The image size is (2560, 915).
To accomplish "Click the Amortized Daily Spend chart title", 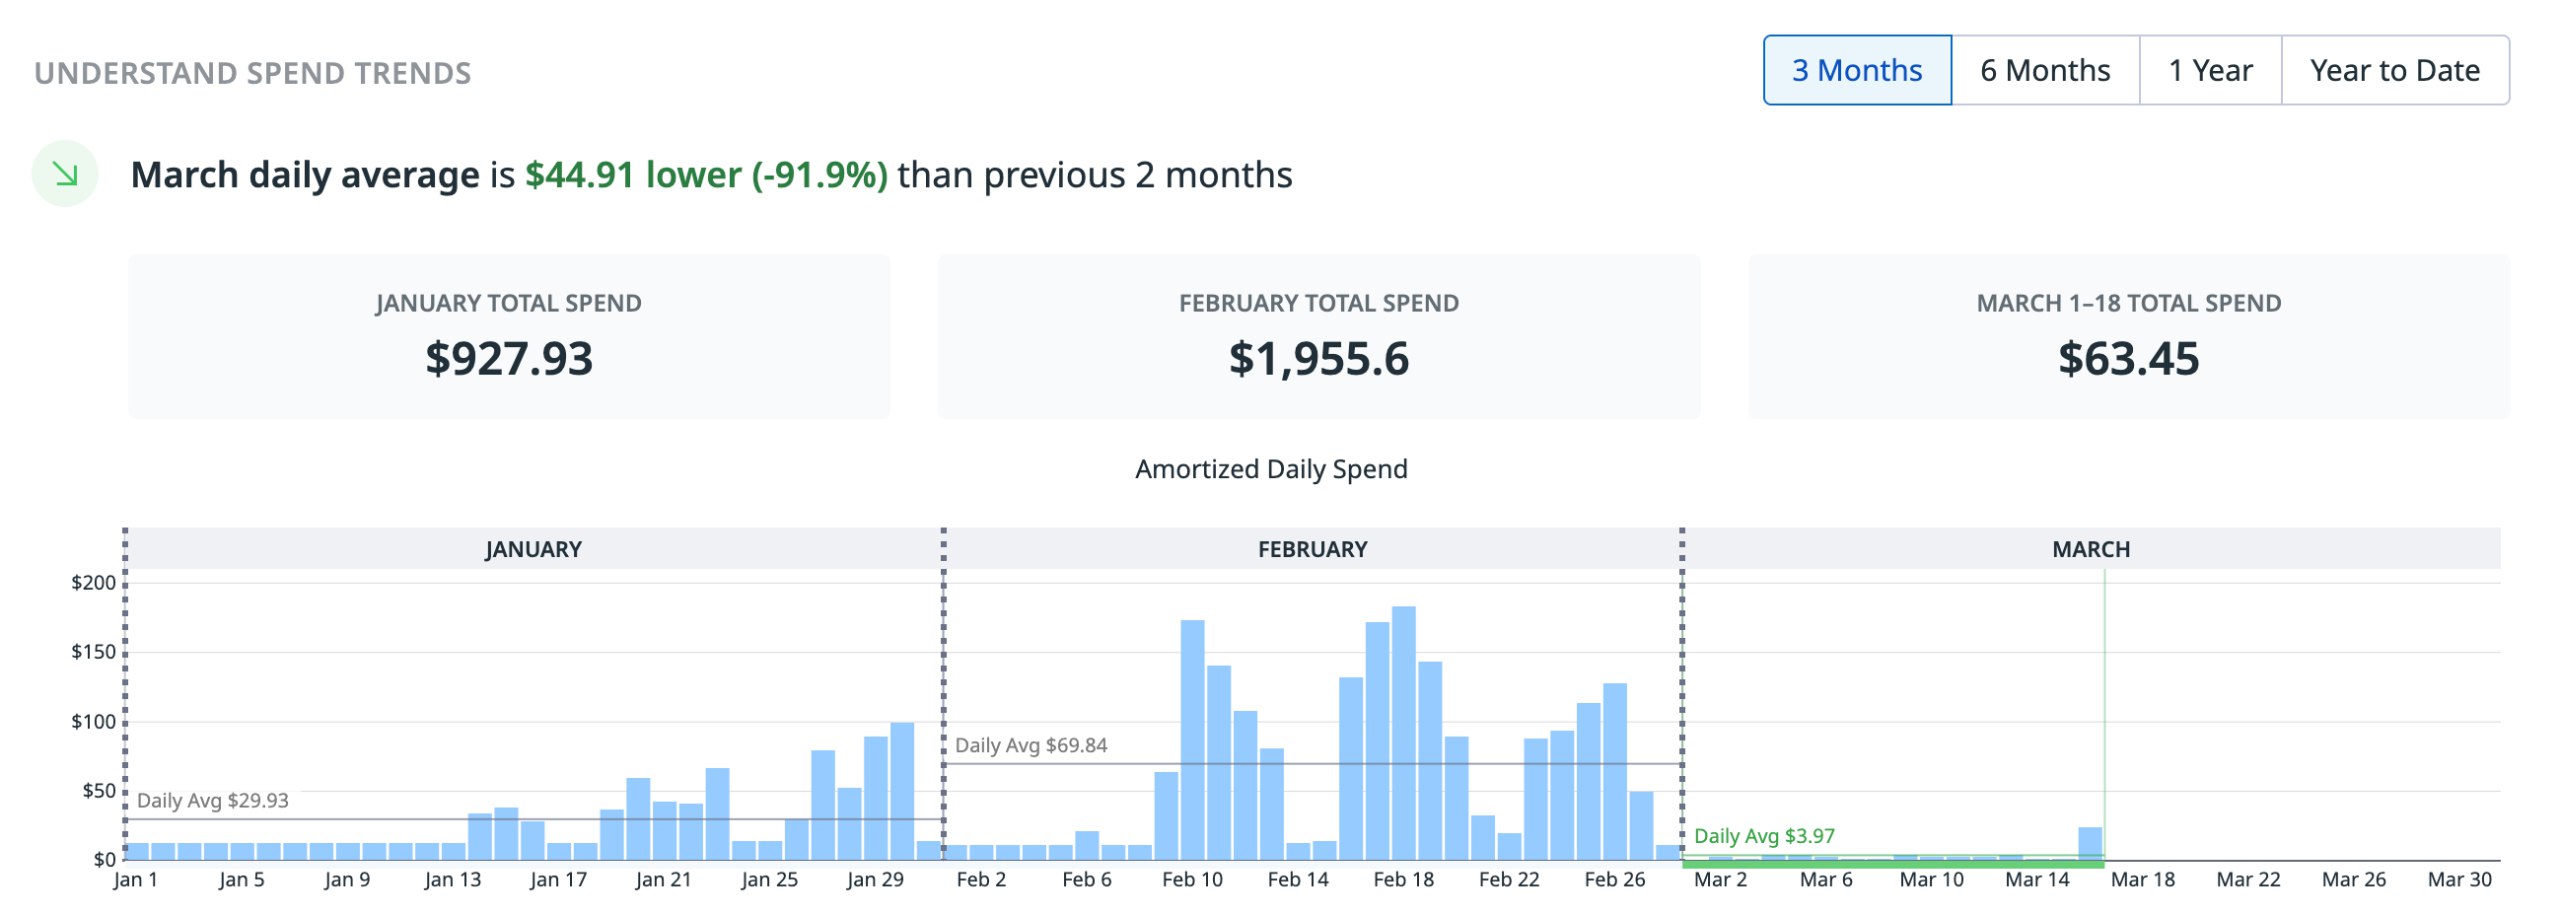I will point(1270,469).
